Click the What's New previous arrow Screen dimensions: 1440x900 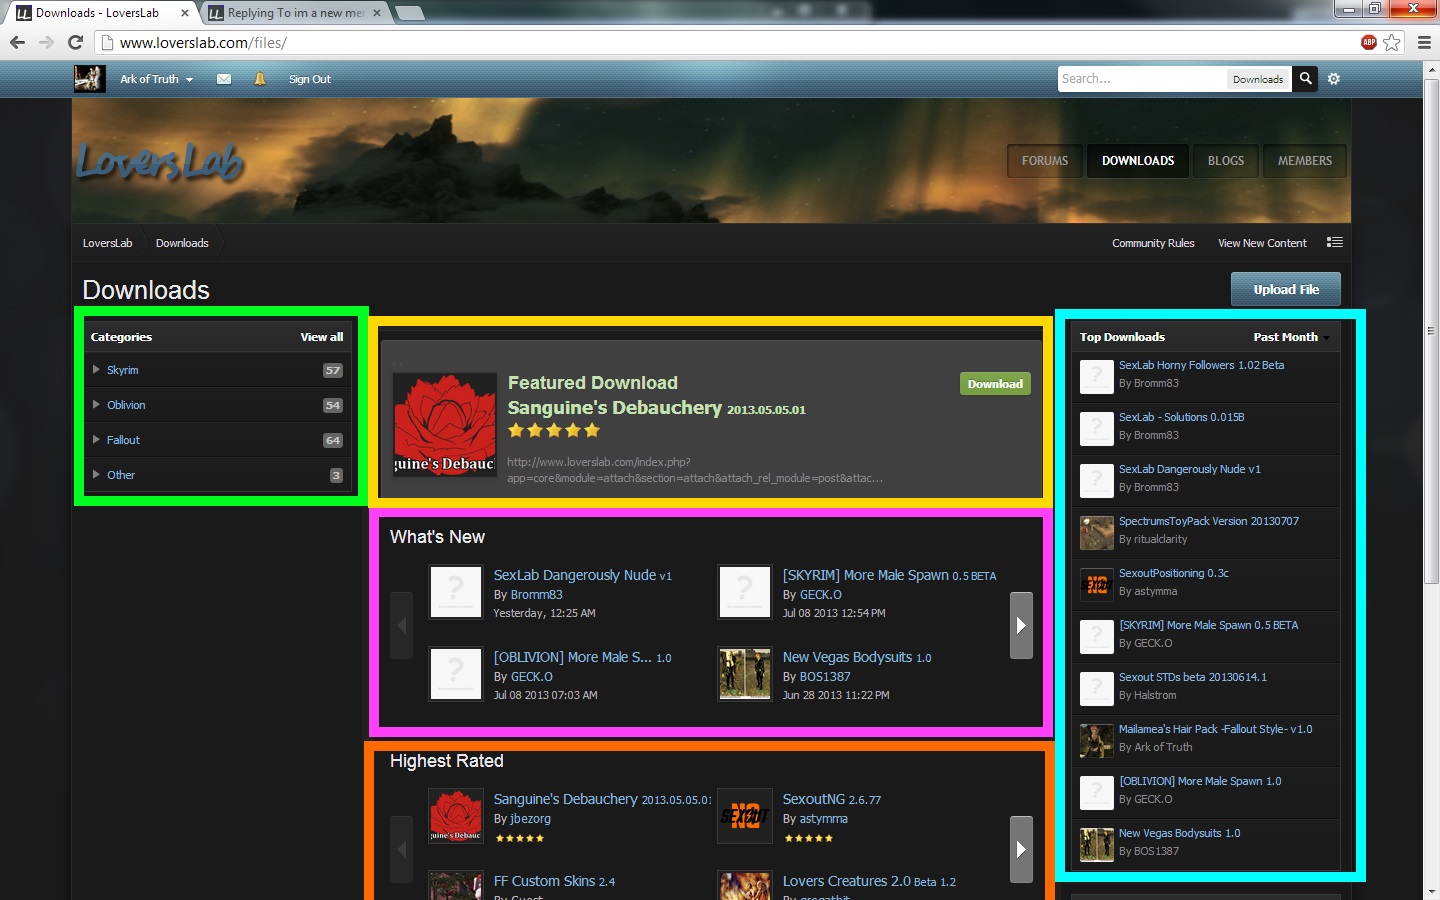pos(401,625)
